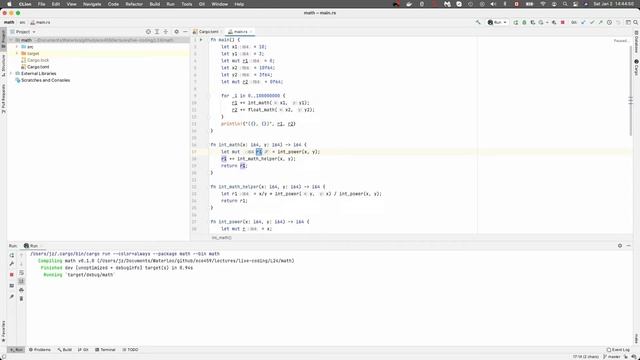Click the Git commit checkmark icon
Viewport: 640px width, 360px height.
592,22
